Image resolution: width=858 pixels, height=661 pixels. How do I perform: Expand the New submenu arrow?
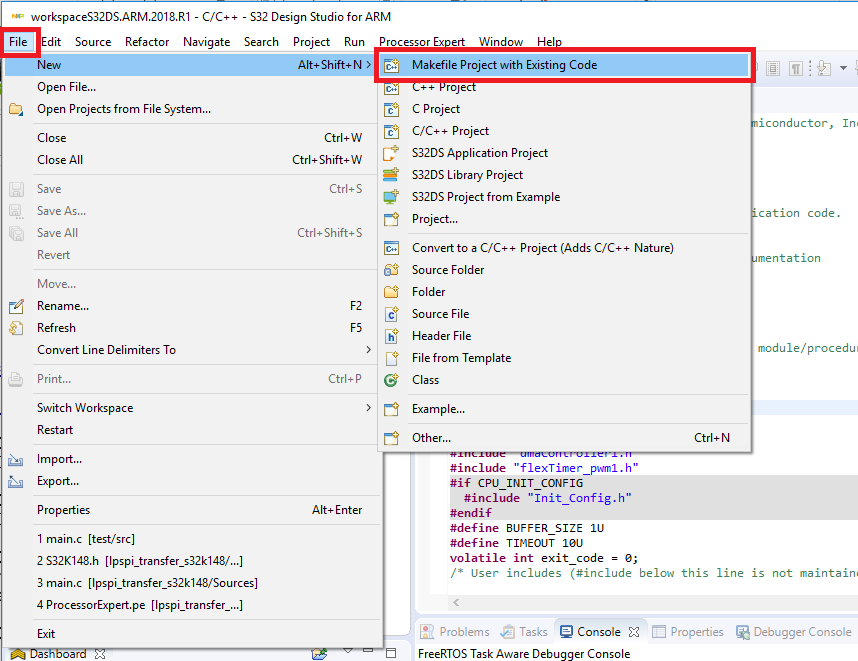pos(369,65)
